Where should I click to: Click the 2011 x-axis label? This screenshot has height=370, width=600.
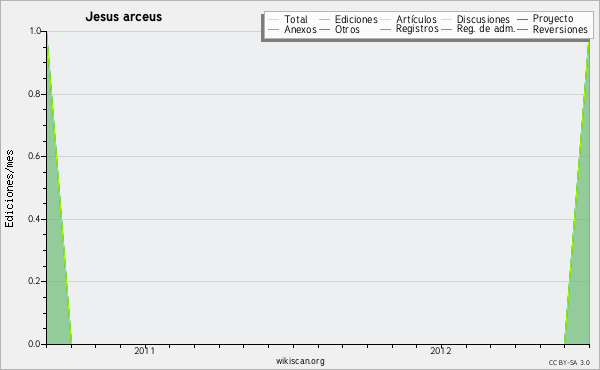tap(145, 351)
